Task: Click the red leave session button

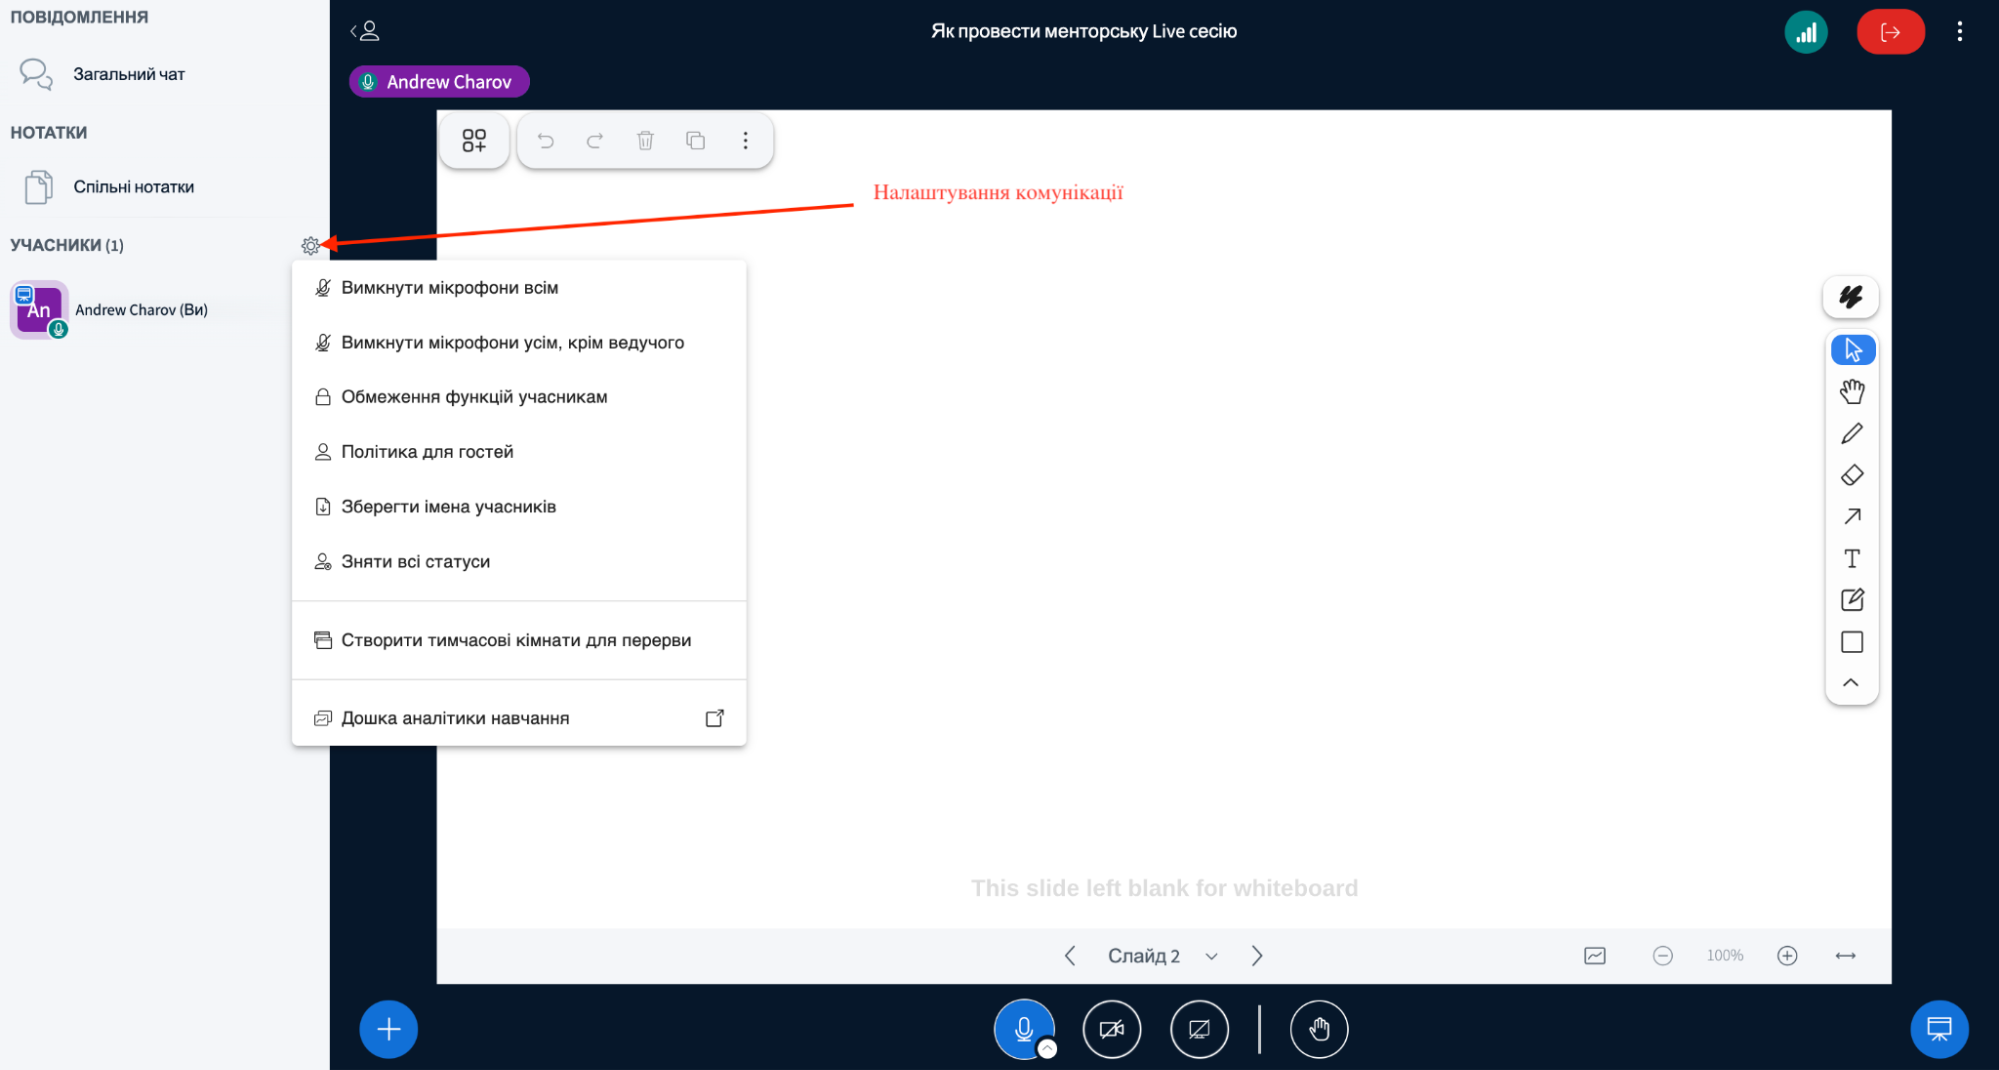Action: tap(1889, 32)
